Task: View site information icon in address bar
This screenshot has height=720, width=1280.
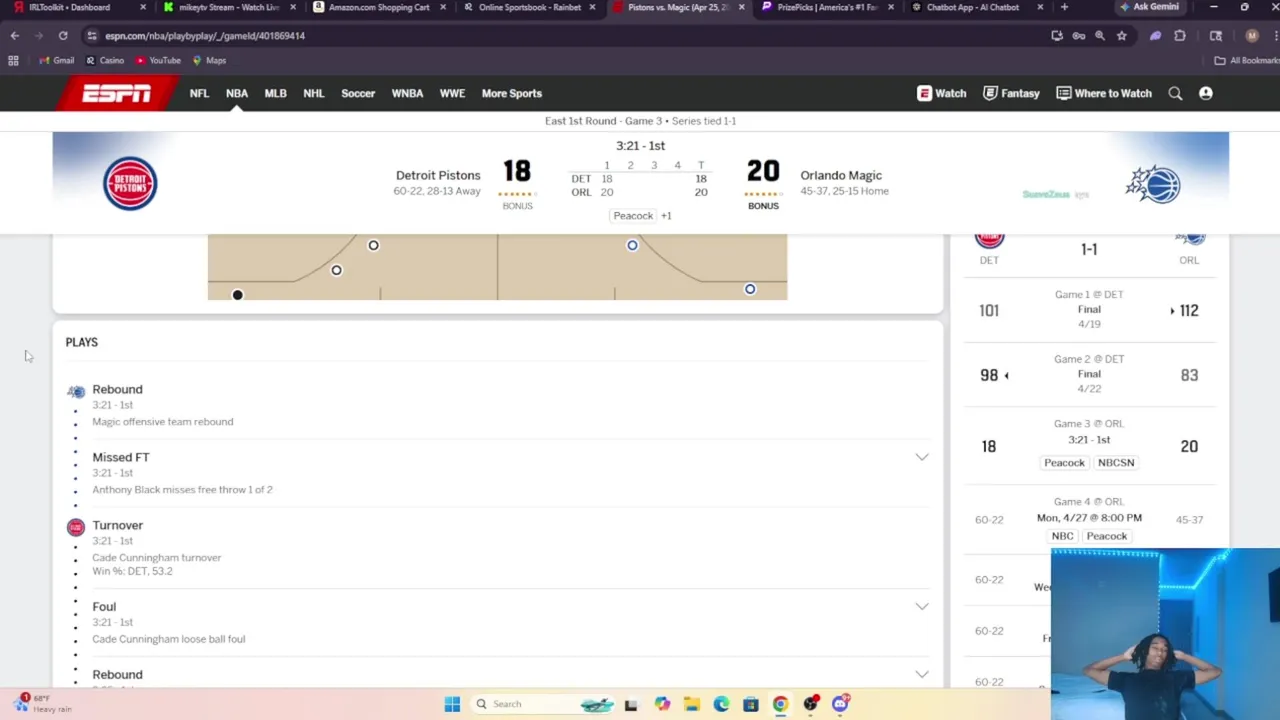Action: pyautogui.click(x=92, y=35)
